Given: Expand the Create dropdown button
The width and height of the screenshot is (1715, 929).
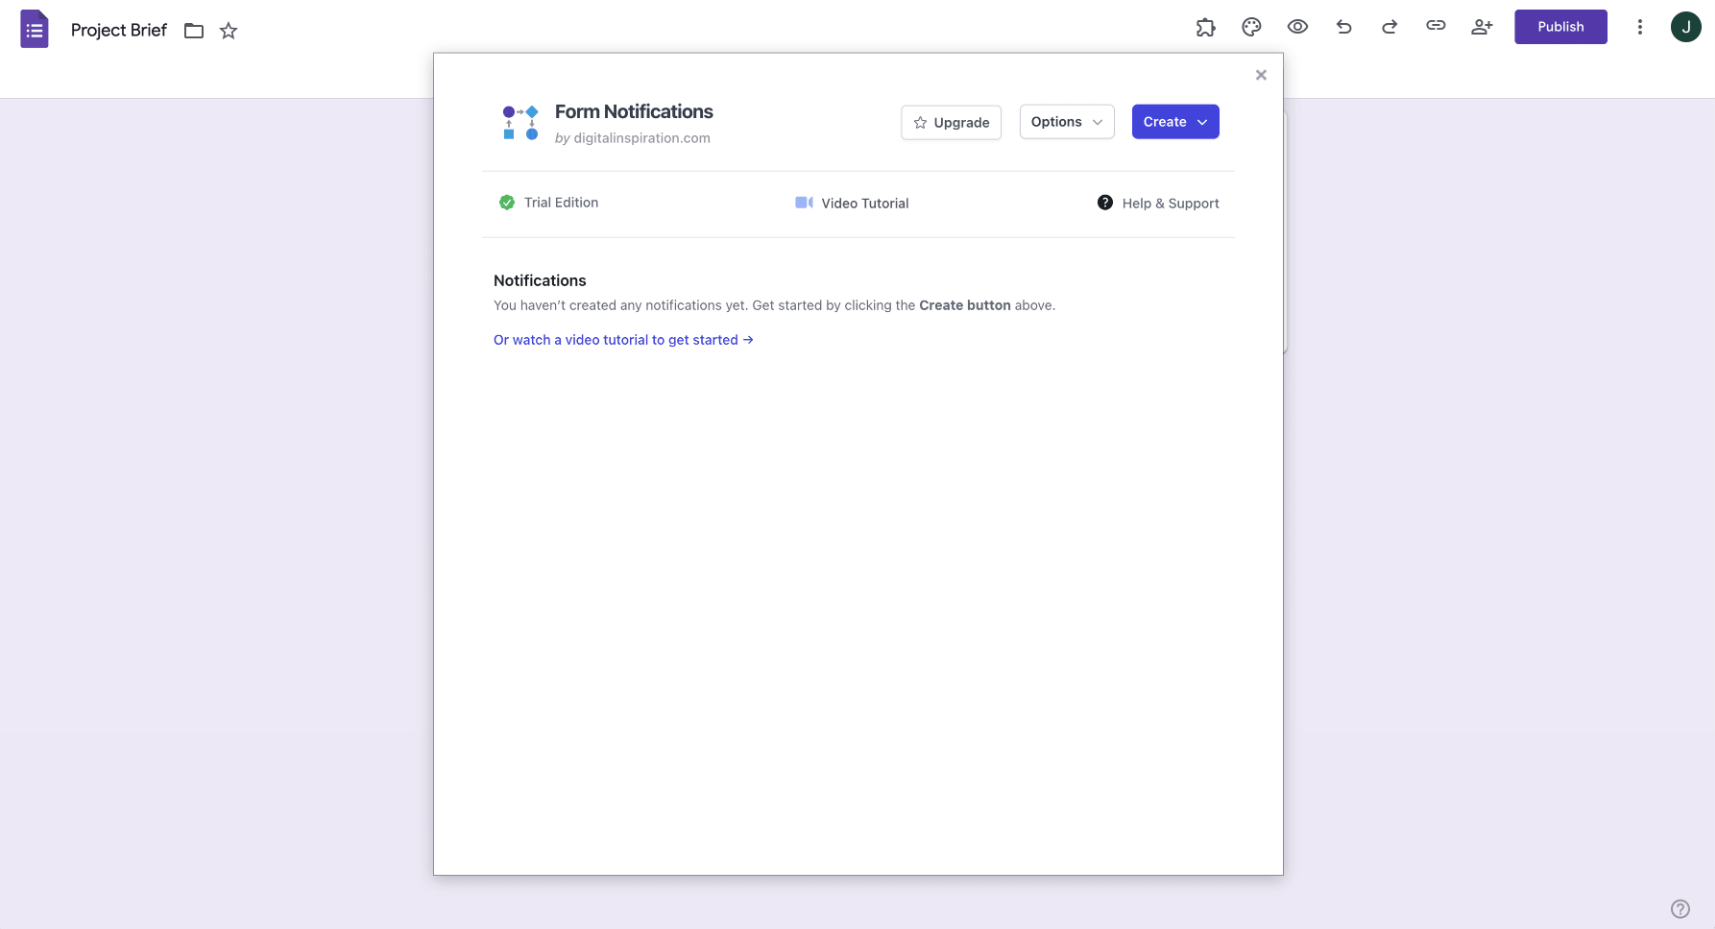Looking at the screenshot, I should point(1175,122).
